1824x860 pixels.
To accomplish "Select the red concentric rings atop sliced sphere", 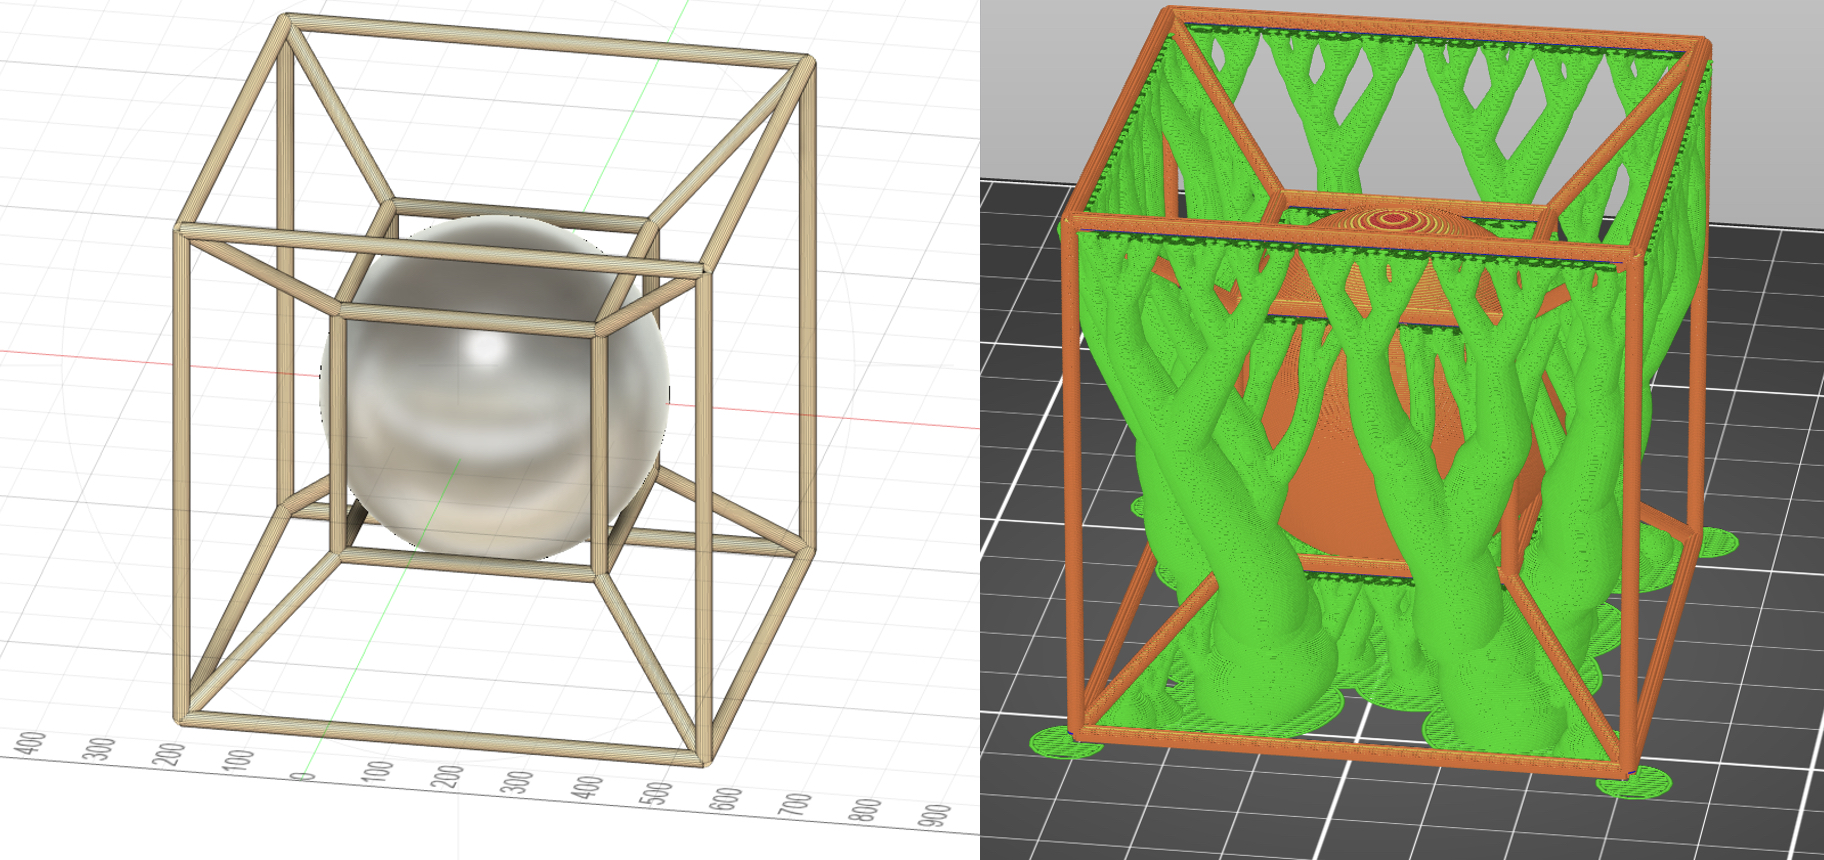I will (x=1390, y=217).
